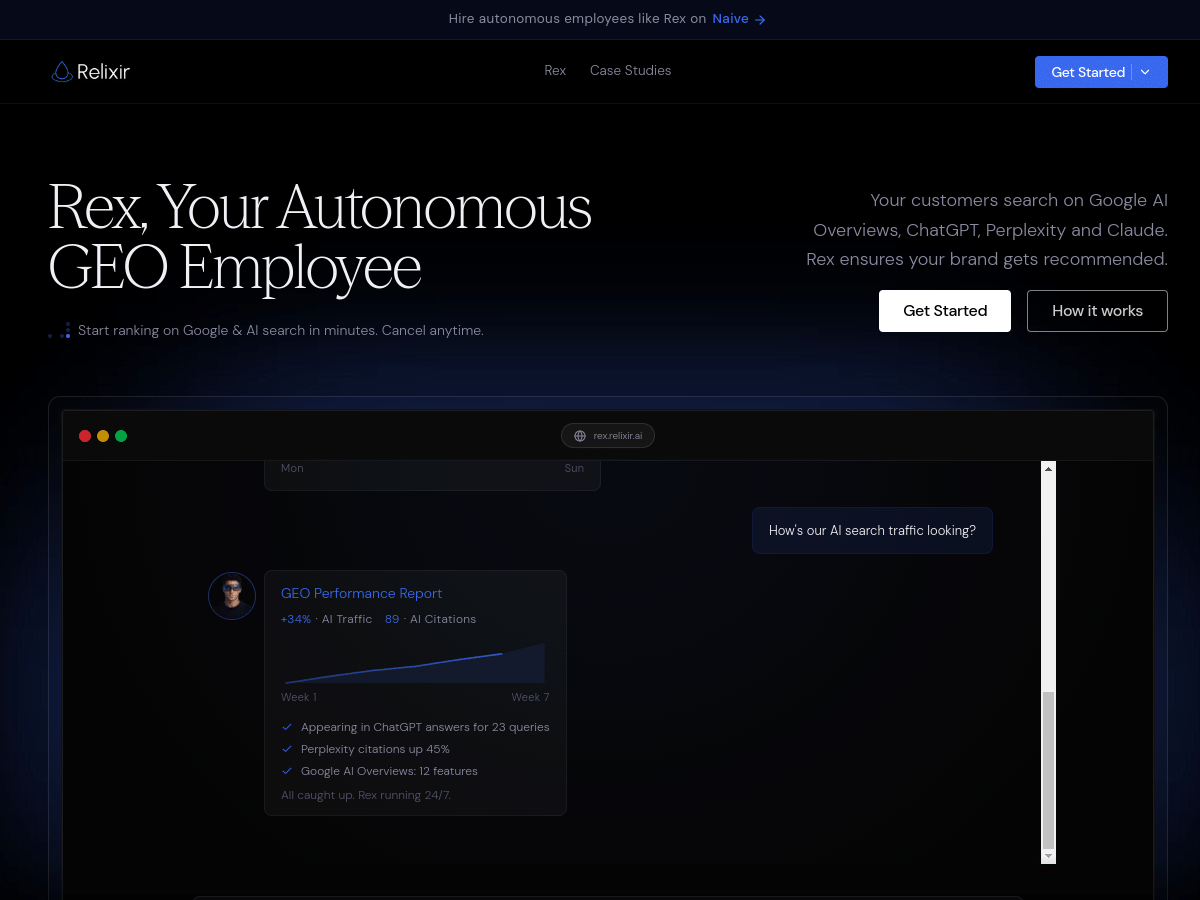
Task: Click the scrollbar up arrow in chat panel
Action: click(1048, 468)
